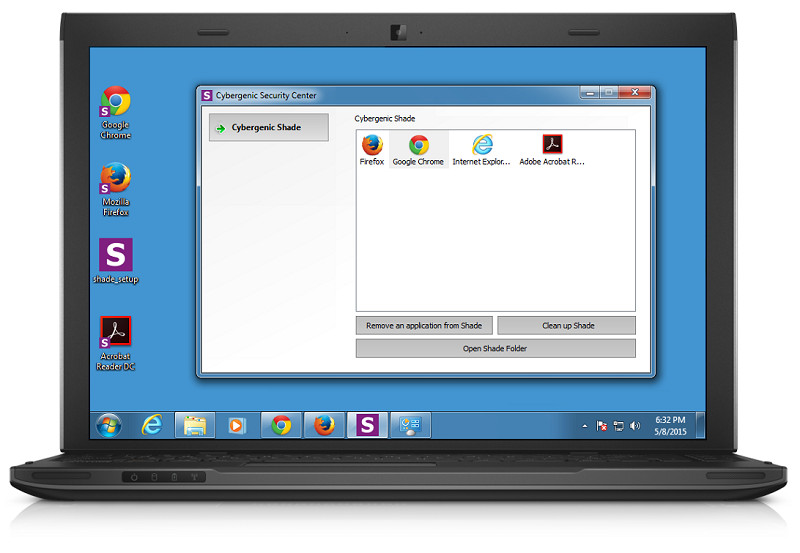Switch to Firefox in the taskbar
Screen dimensions: 800x553
[324, 425]
